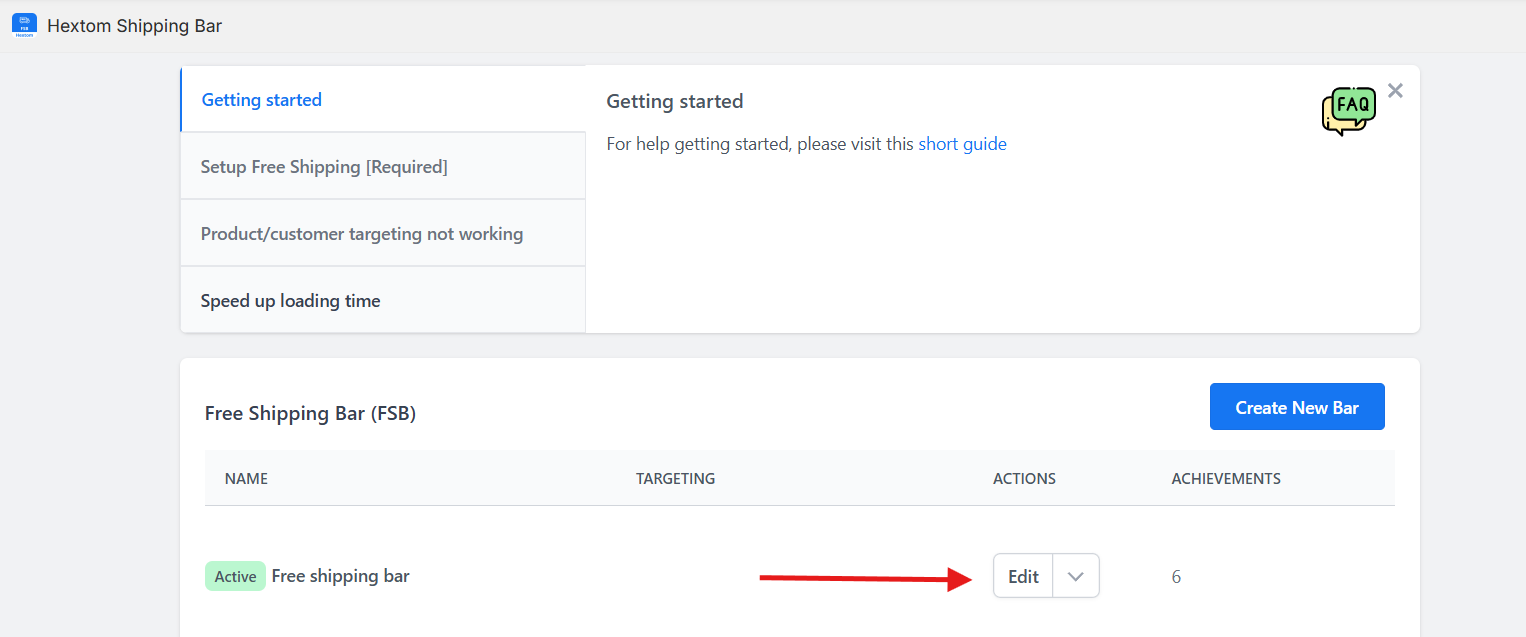This screenshot has height=637, width=1526.
Task: Click the NAME column header
Action: (246, 478)
